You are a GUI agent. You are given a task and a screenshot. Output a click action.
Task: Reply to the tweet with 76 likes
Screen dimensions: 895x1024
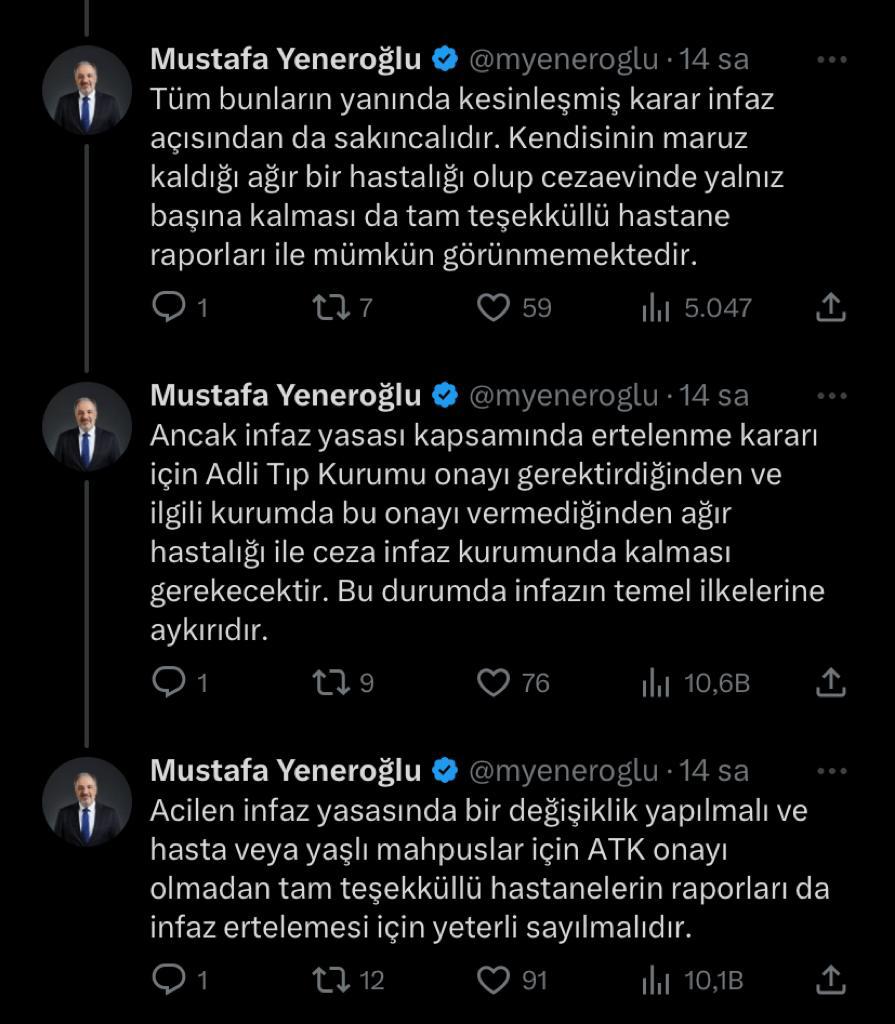pyautogui.click(x=166, y=682)
